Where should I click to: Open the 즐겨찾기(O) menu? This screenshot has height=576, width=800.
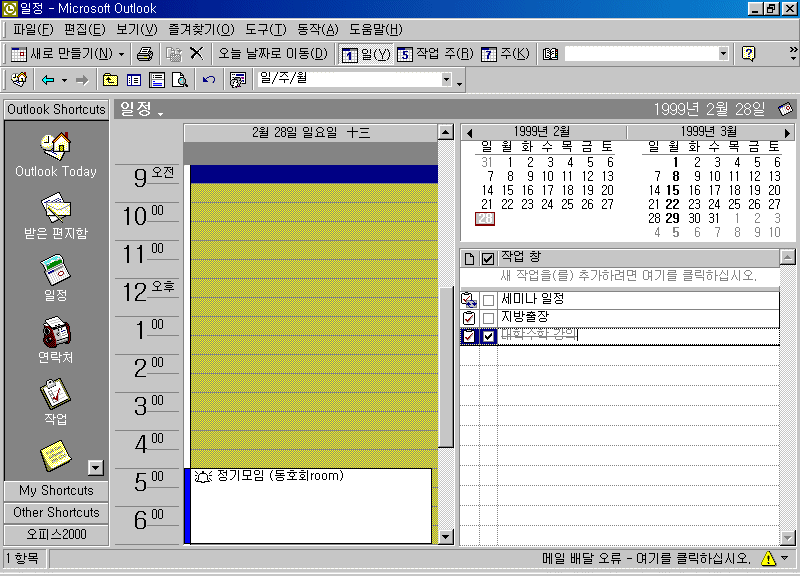203,29
